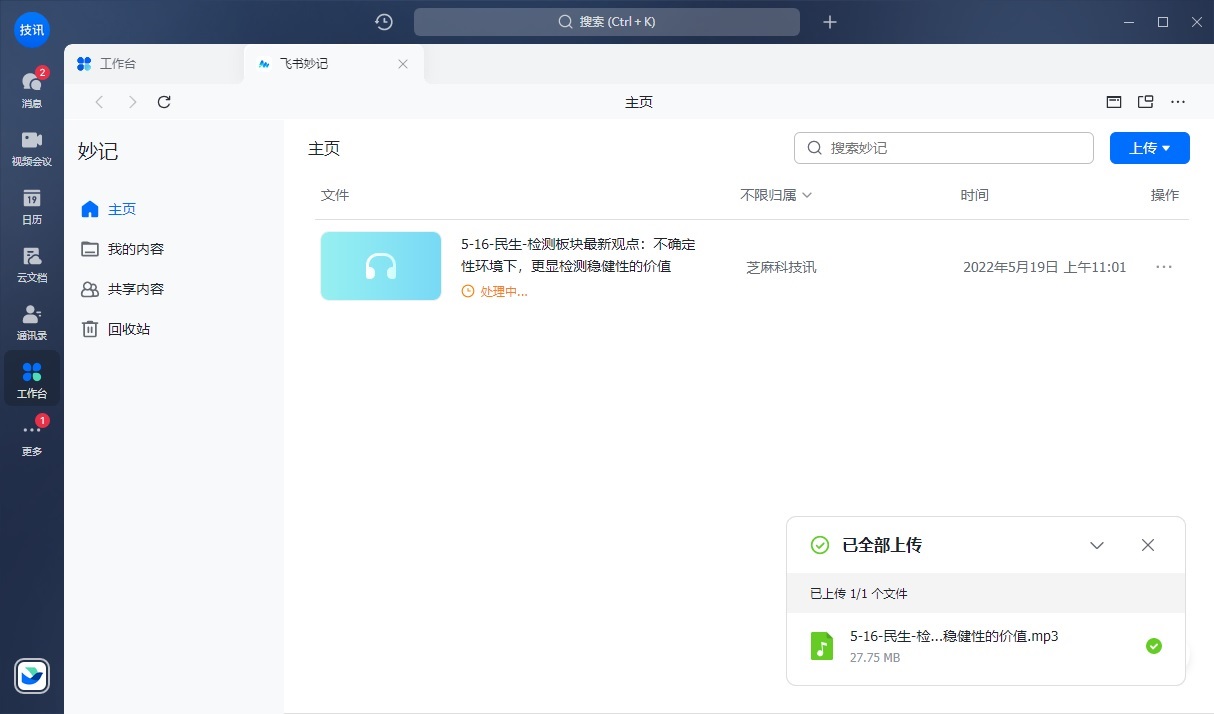Refresh the 飞书妙记 page
This screenshot has height=714, width=1214.
point(164,101)
